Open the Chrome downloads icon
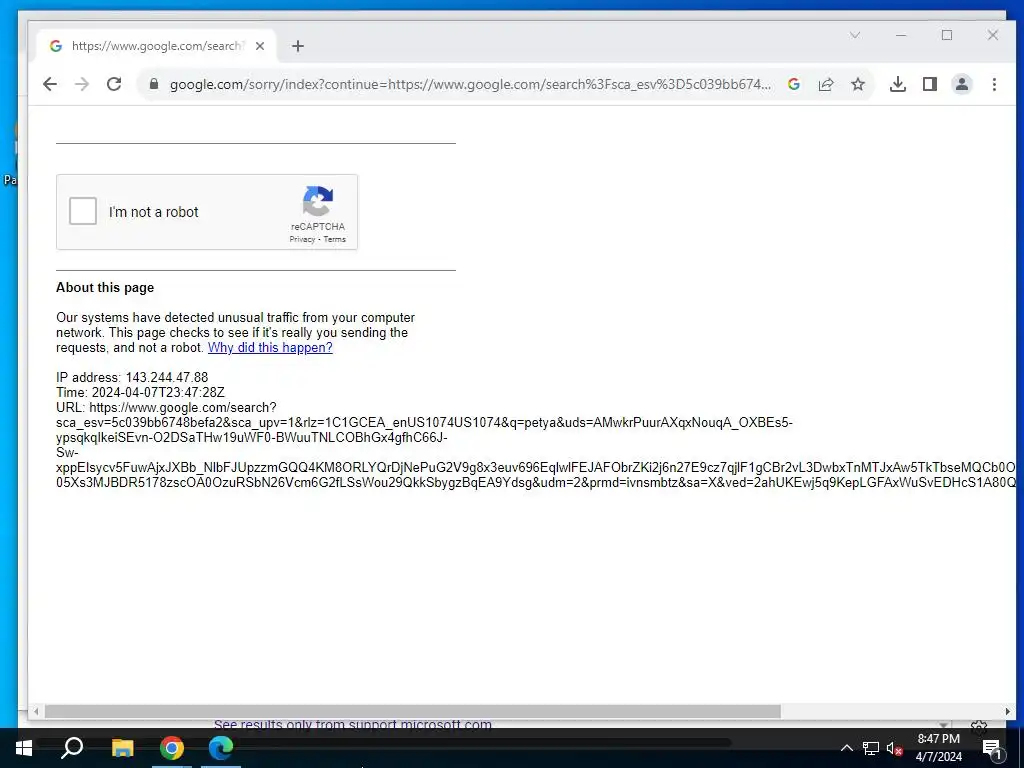Image resolution: width=1024 pixels, height=768 pixels. click(897, 84)
